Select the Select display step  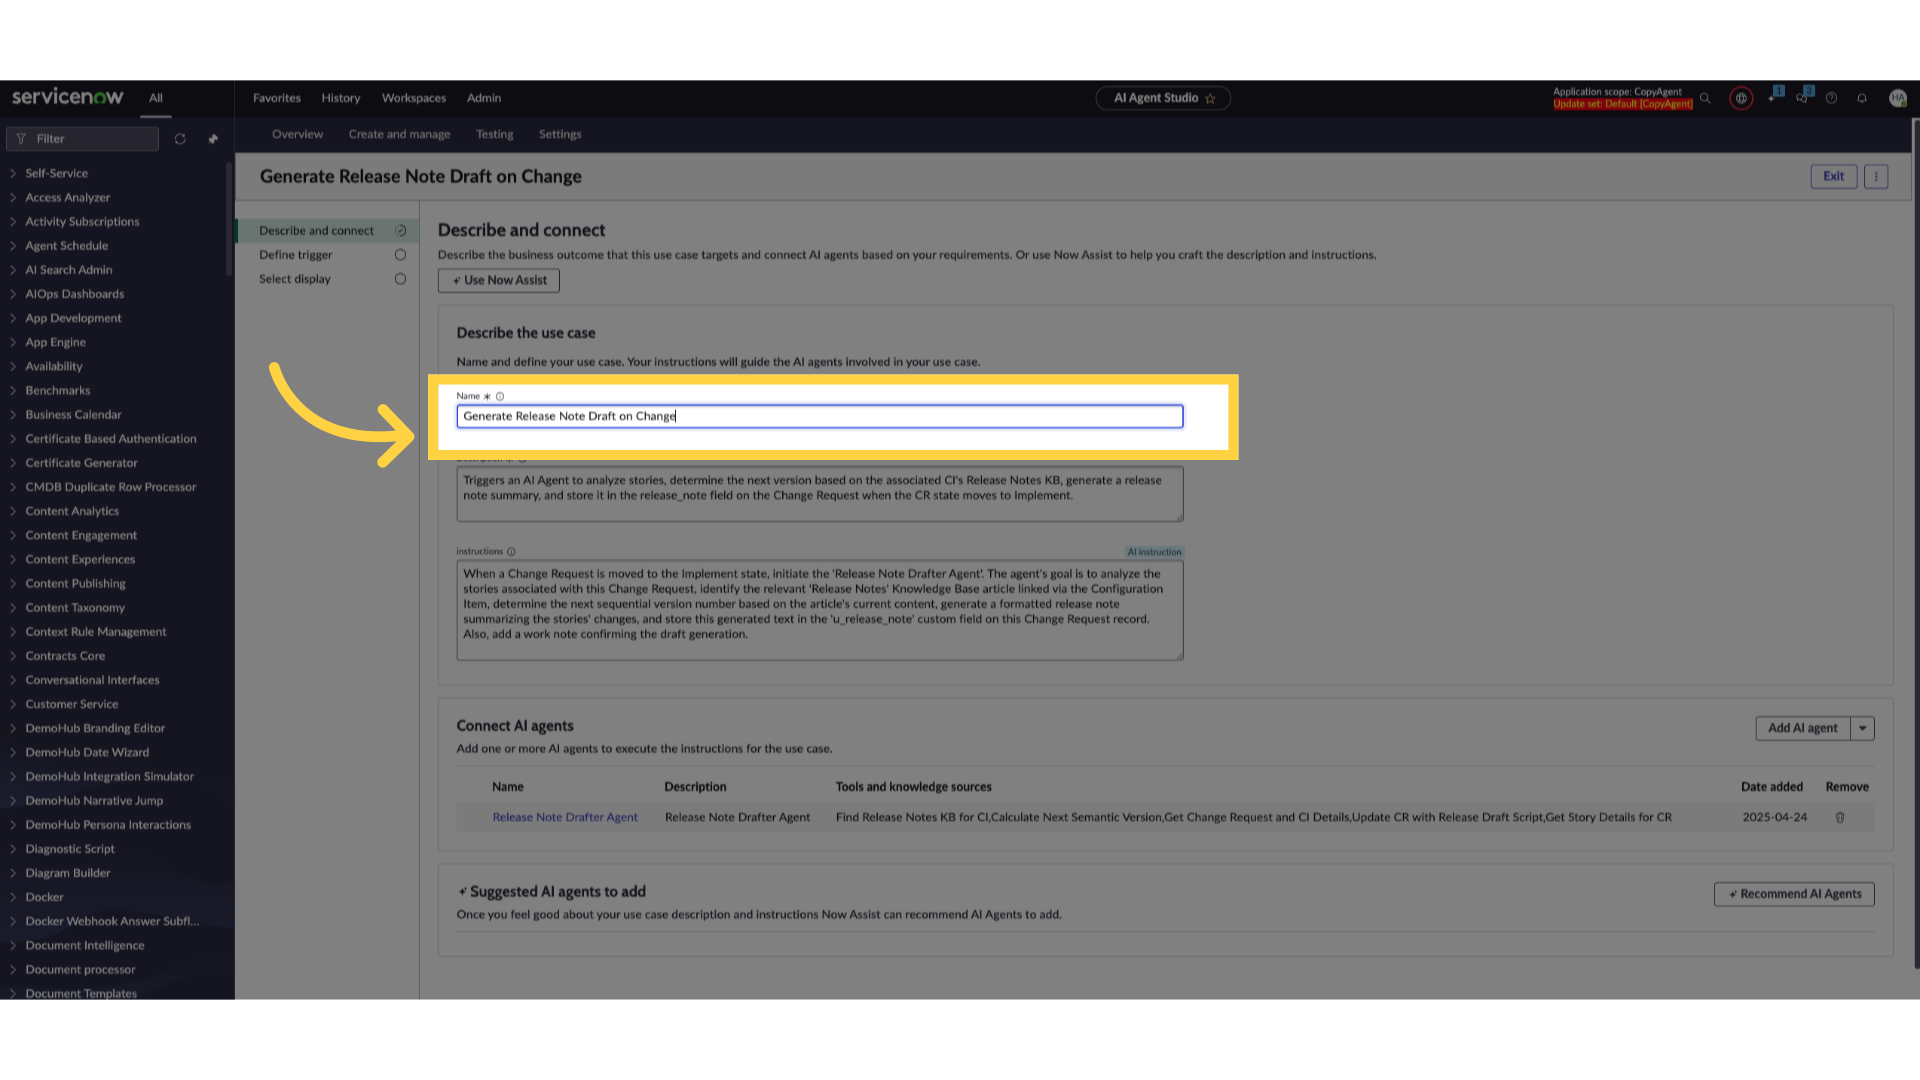(x=328, y=279)
